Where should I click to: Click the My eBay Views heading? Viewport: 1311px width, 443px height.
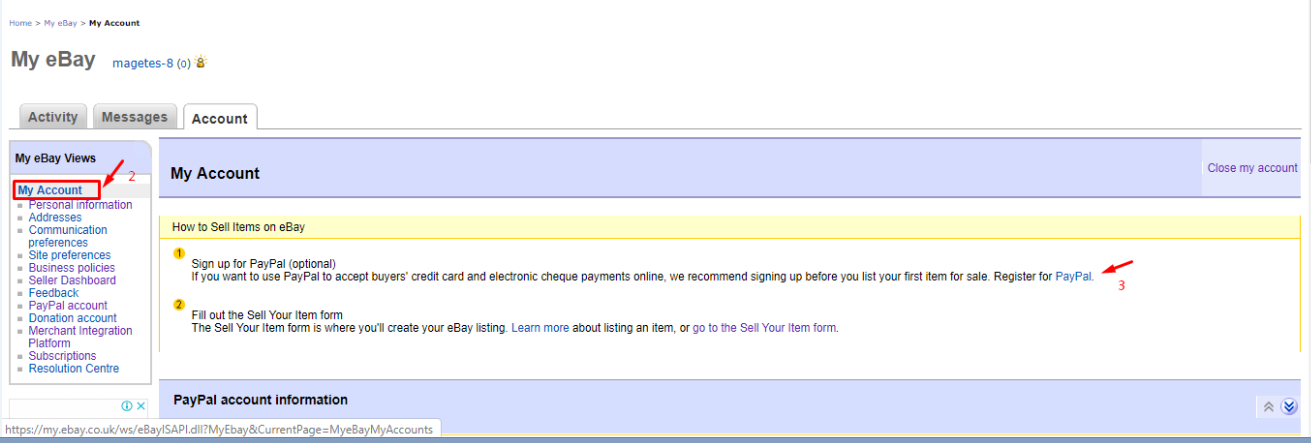pos(55,158)
